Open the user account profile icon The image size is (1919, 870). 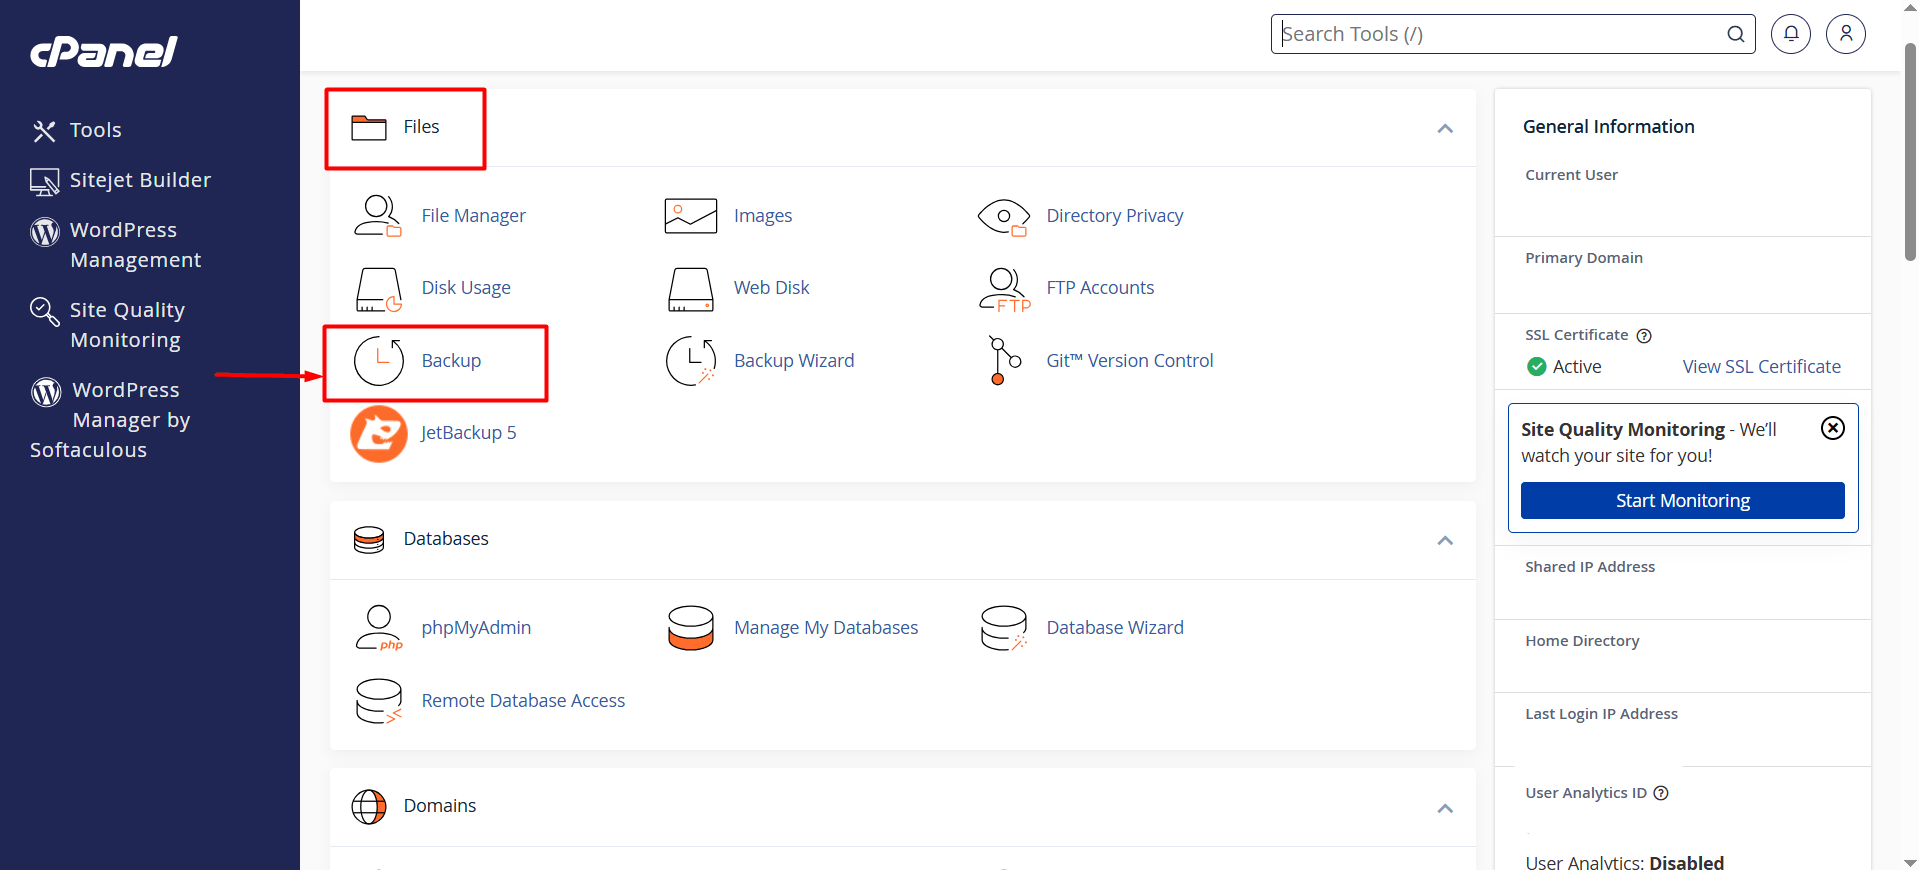click(1845, 34)
